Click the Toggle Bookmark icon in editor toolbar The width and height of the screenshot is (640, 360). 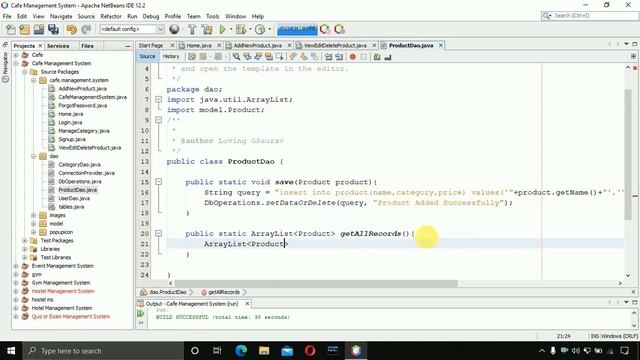(x=315, y=57)
